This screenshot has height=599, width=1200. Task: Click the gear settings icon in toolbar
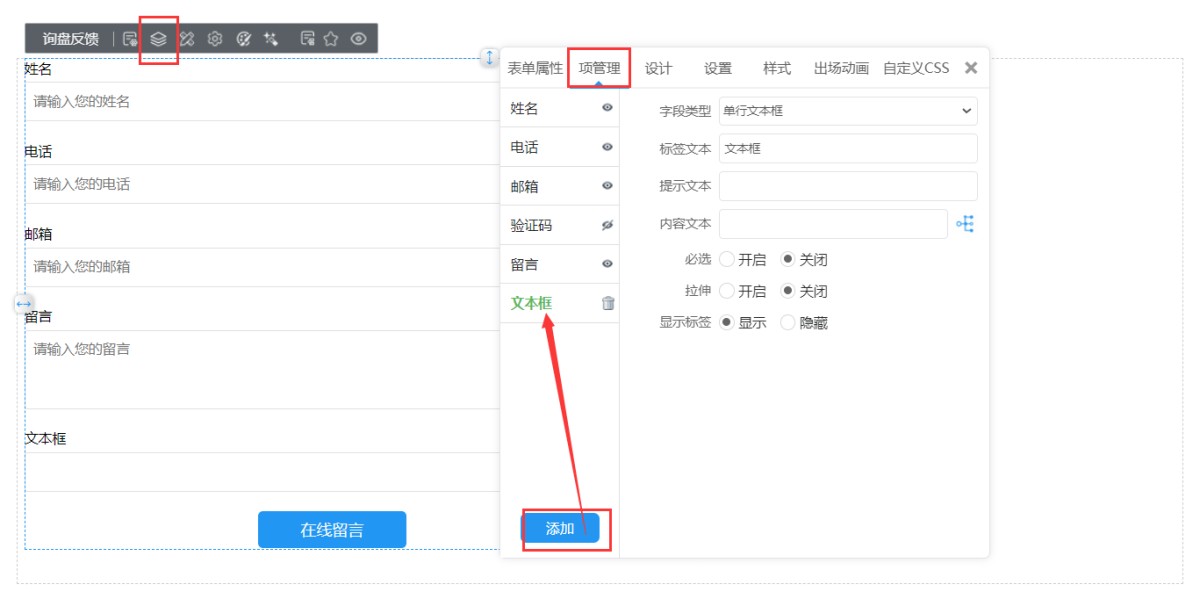[214, 39]
